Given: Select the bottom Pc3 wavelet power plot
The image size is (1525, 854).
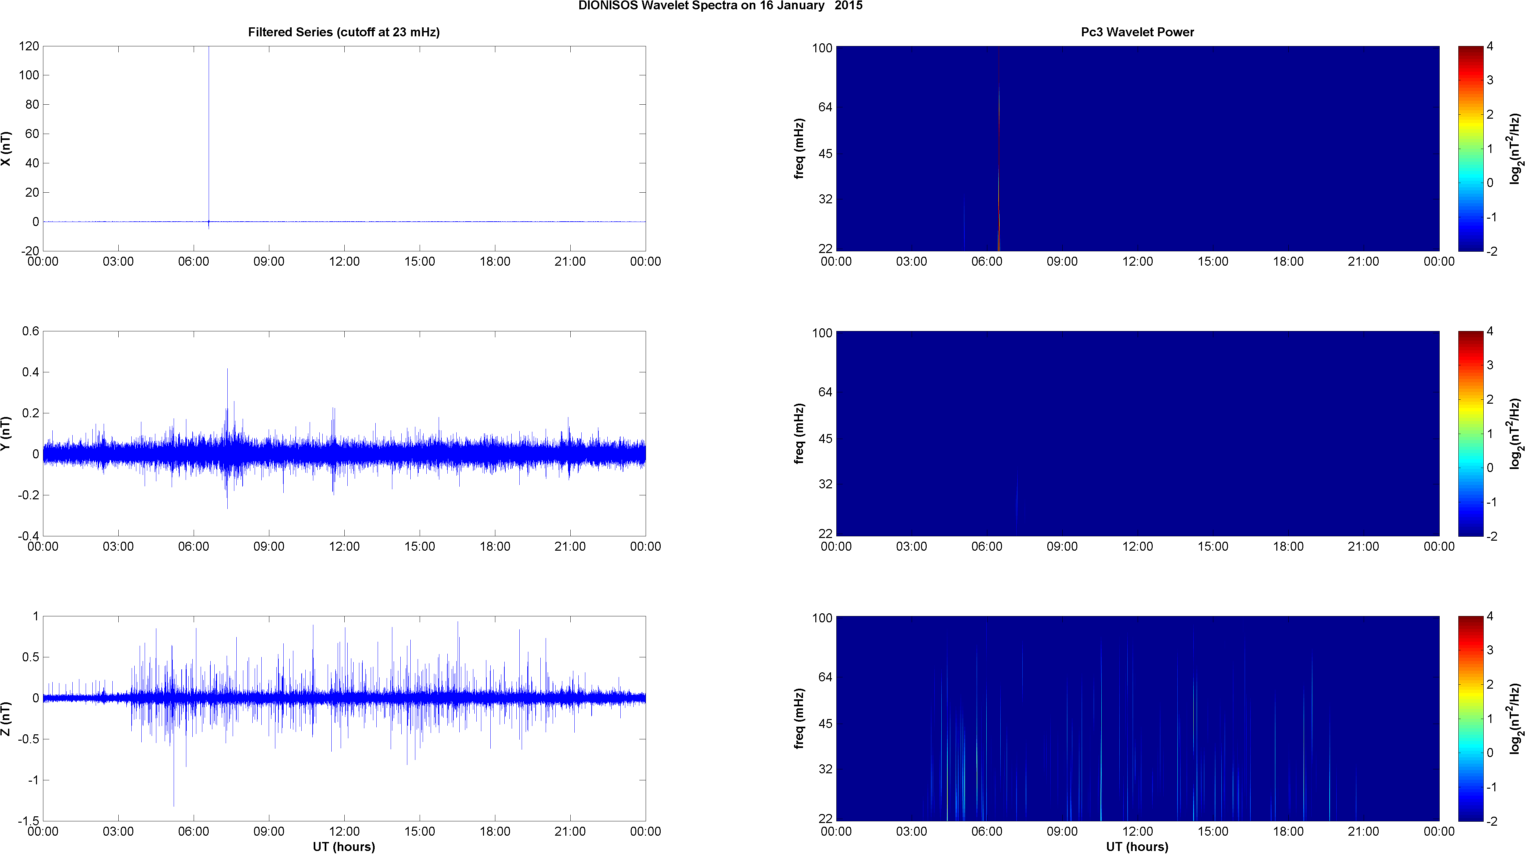Looking at the screenshot, I should (x=1137, y=718).
